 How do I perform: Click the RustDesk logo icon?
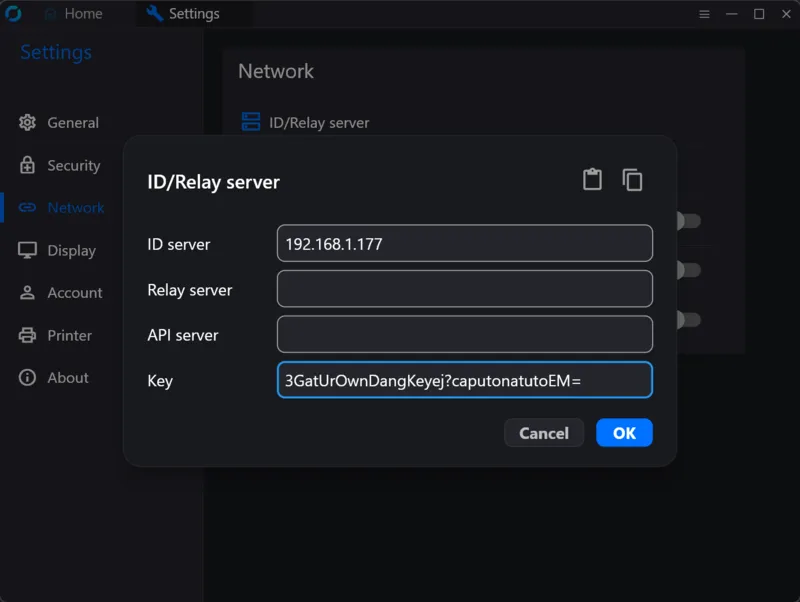[13, 14]
